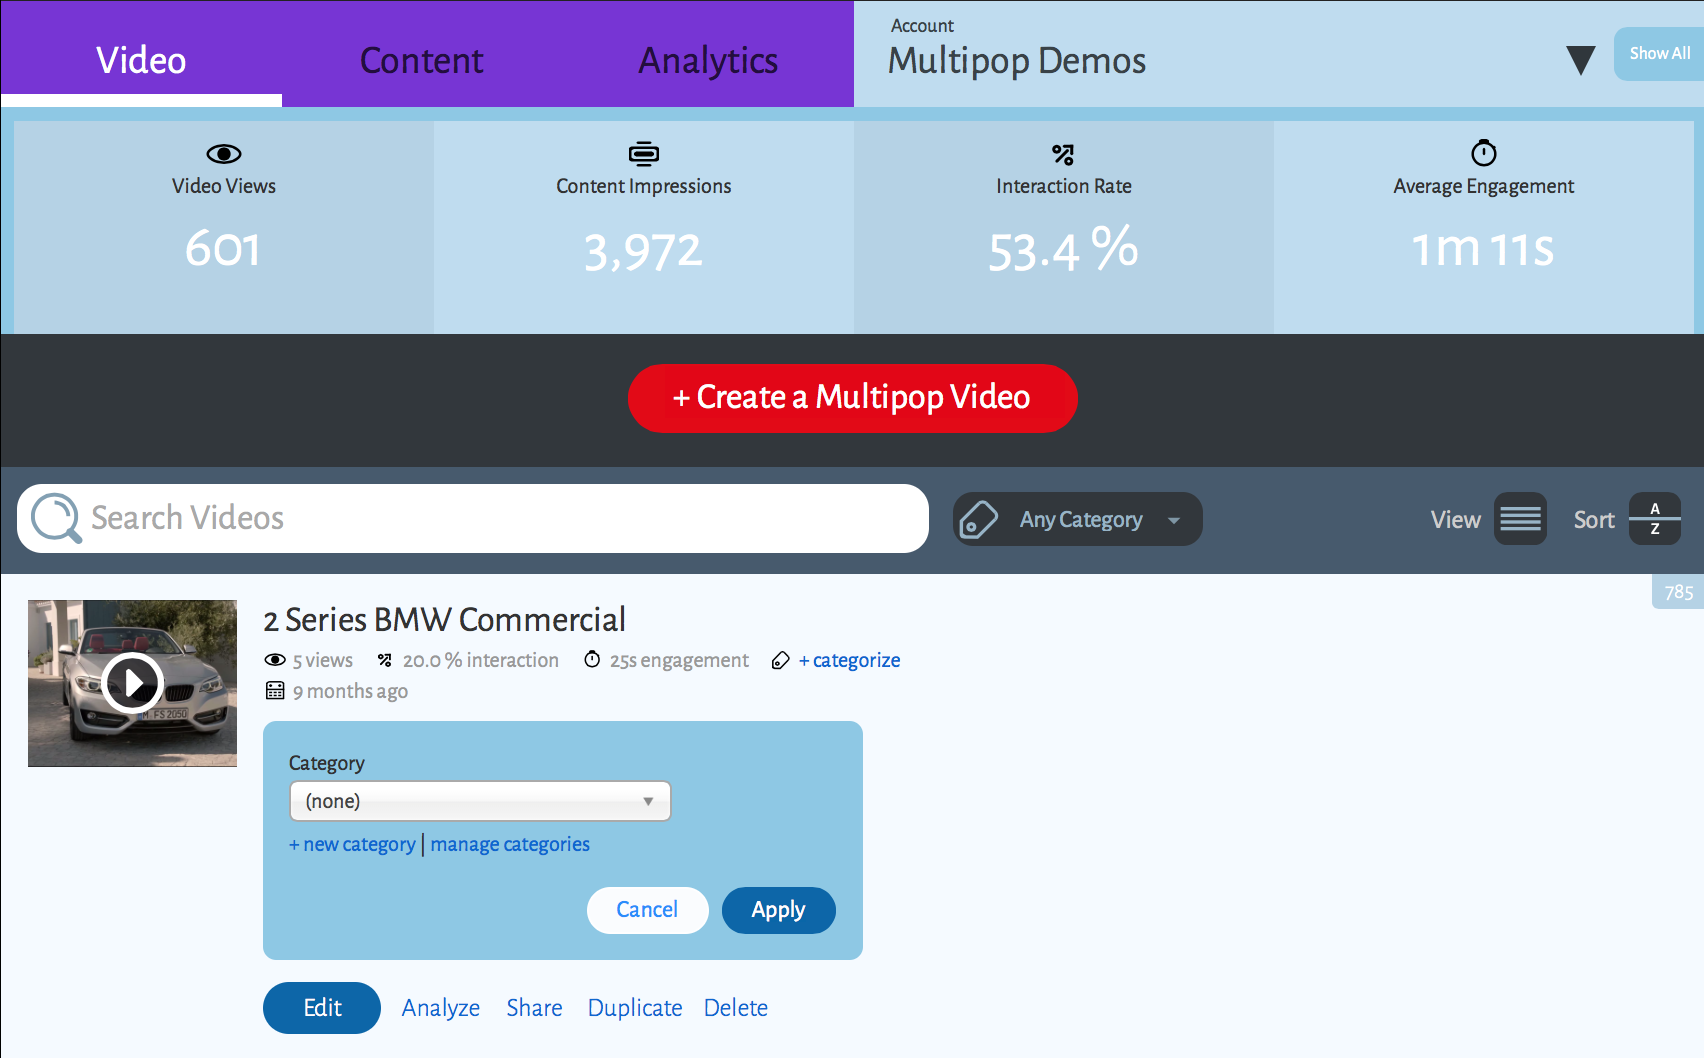Viewport: 1704px width, 1058px height.
Task: Click the Share link
Action: pyautogui.click(x=534, y=1008)
